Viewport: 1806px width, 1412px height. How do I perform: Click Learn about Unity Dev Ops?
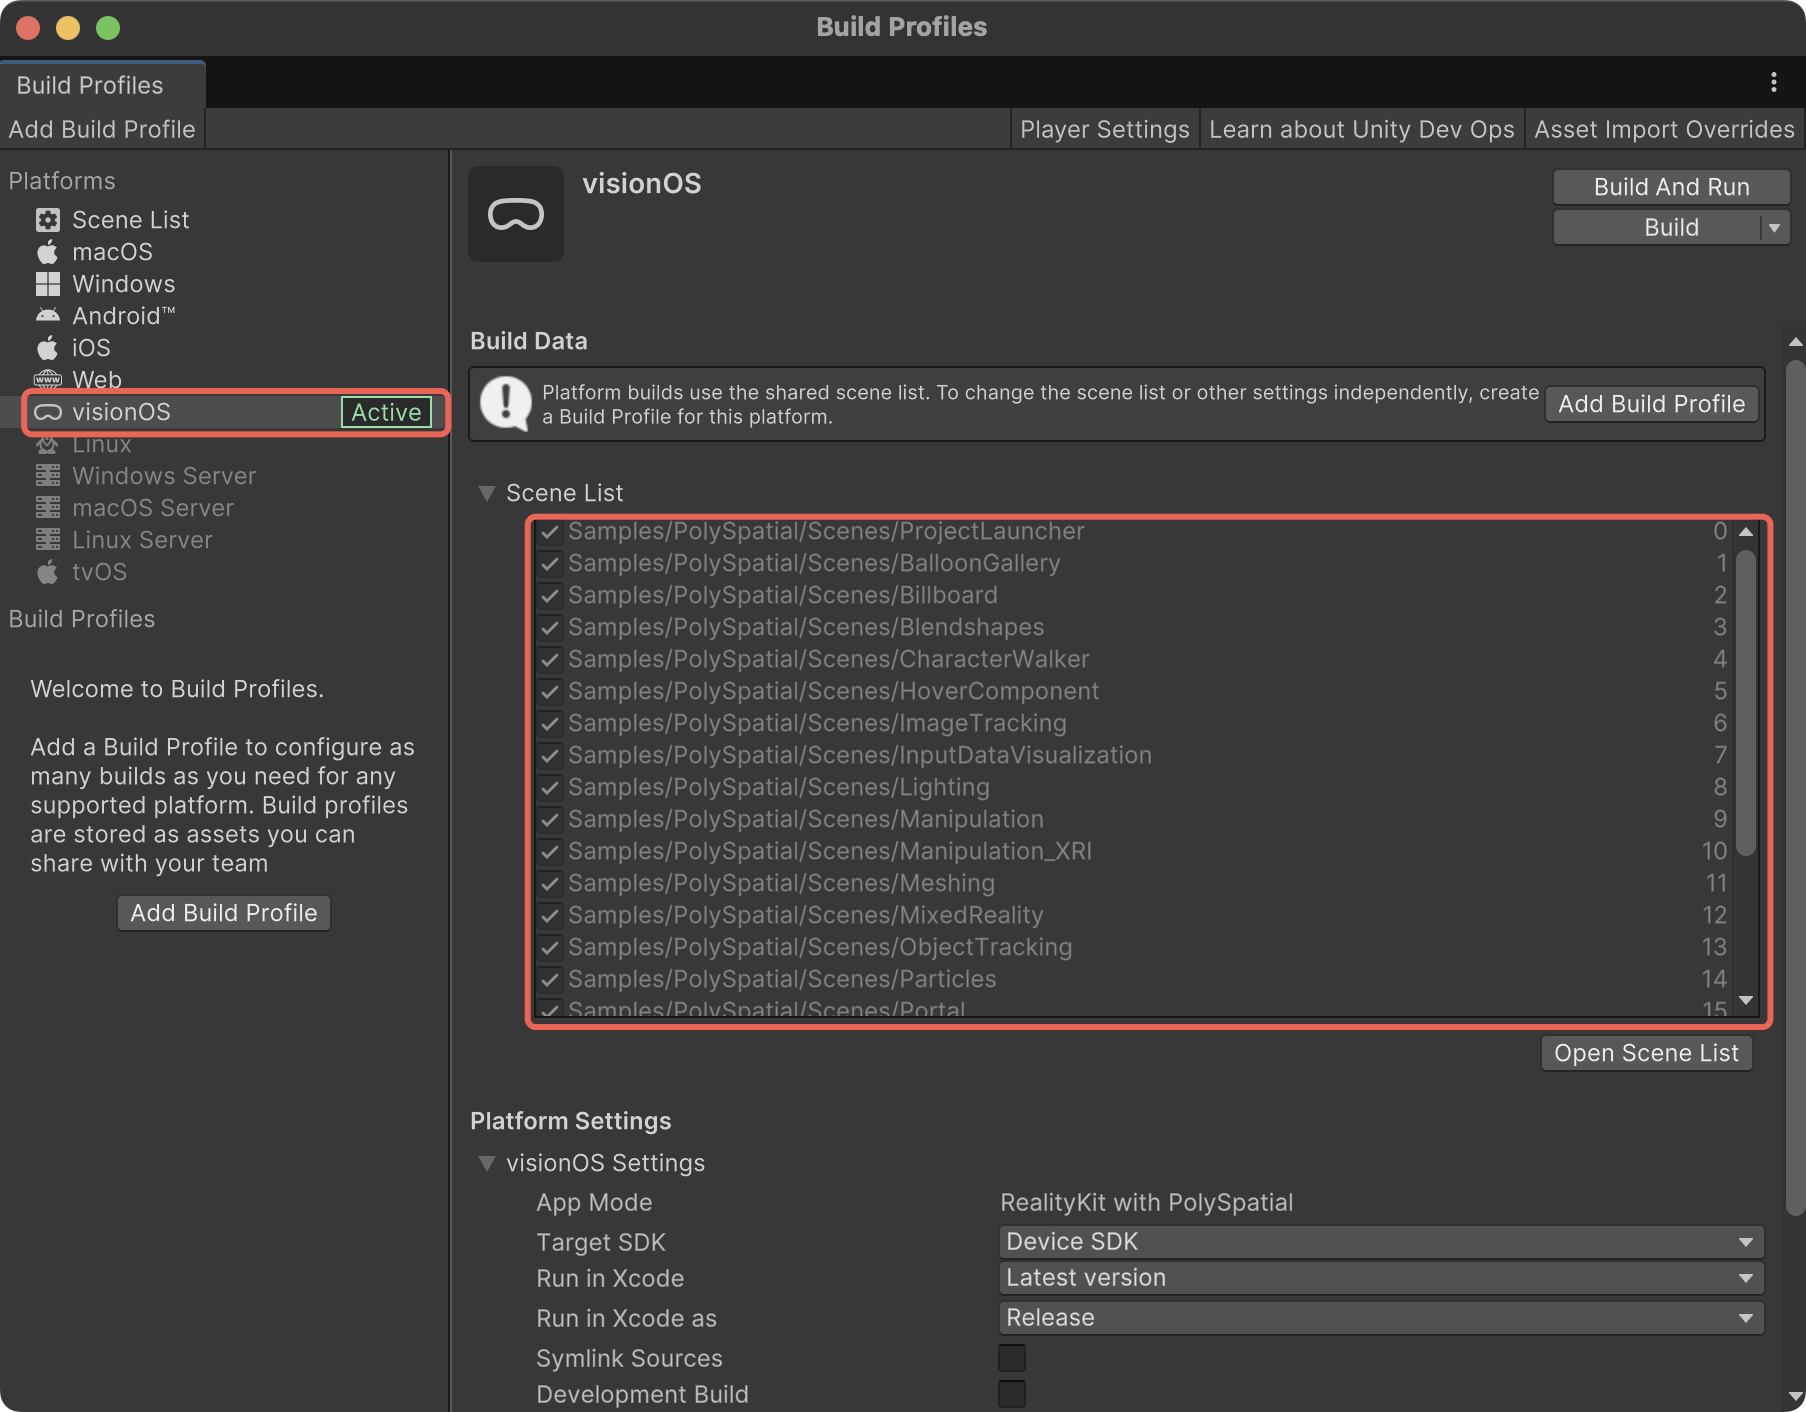pyautogui.click(x=1362, y=130)
